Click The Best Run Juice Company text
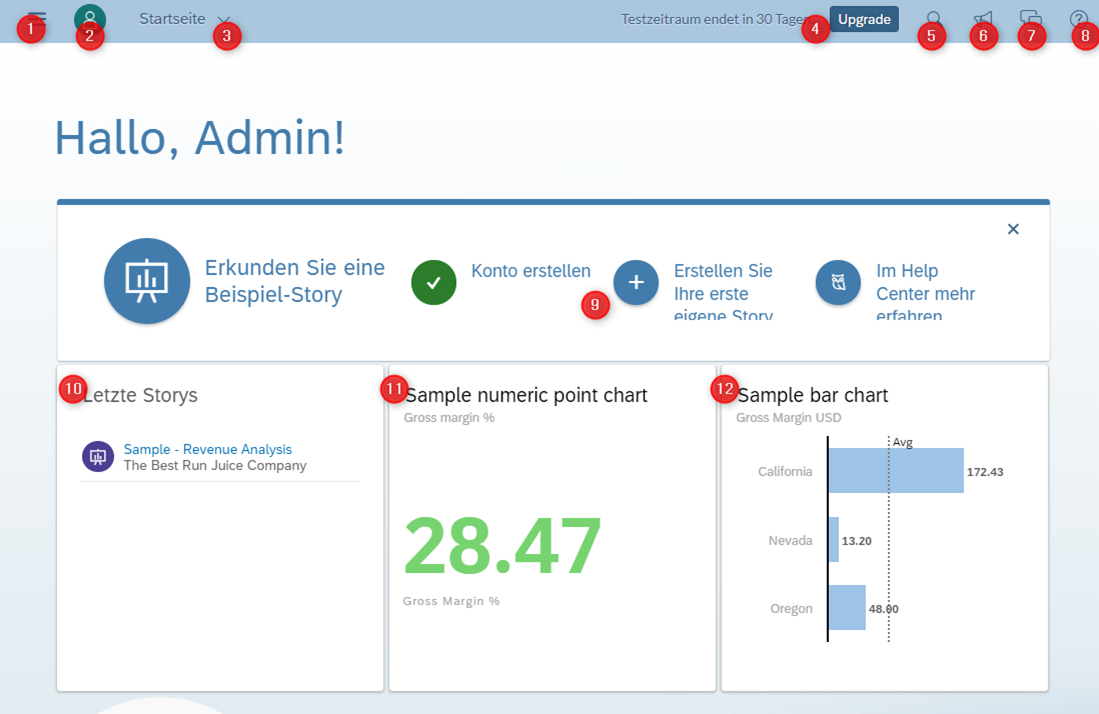Screen dimensions: 1099x714 point(215,465)
